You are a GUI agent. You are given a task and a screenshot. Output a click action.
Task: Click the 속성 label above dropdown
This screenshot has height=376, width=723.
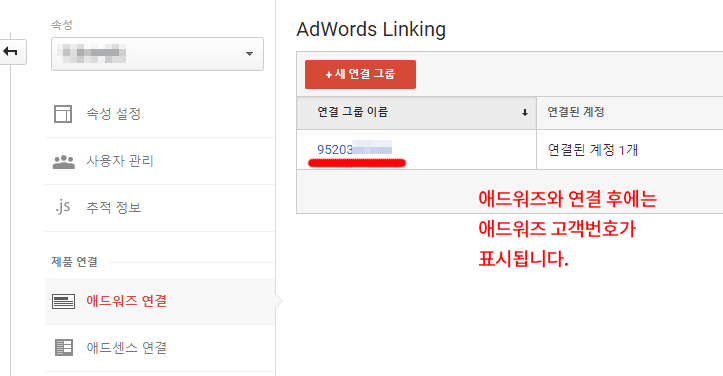point(62,25)
